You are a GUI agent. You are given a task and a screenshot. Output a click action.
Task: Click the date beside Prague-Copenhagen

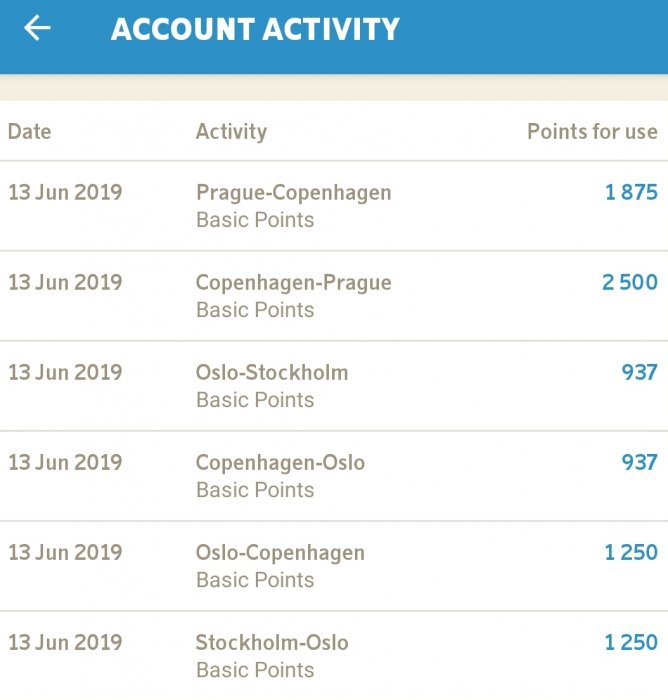65,192
